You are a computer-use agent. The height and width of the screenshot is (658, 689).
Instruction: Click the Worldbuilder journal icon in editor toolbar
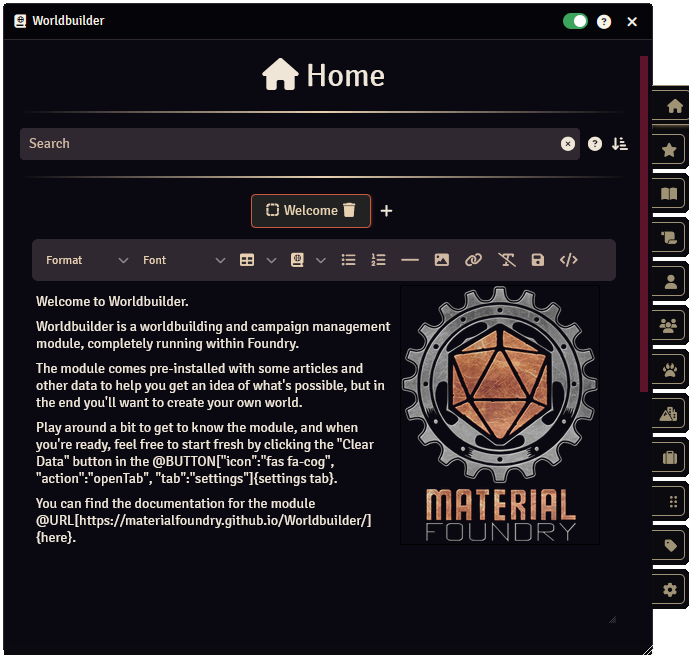(297, 260)
